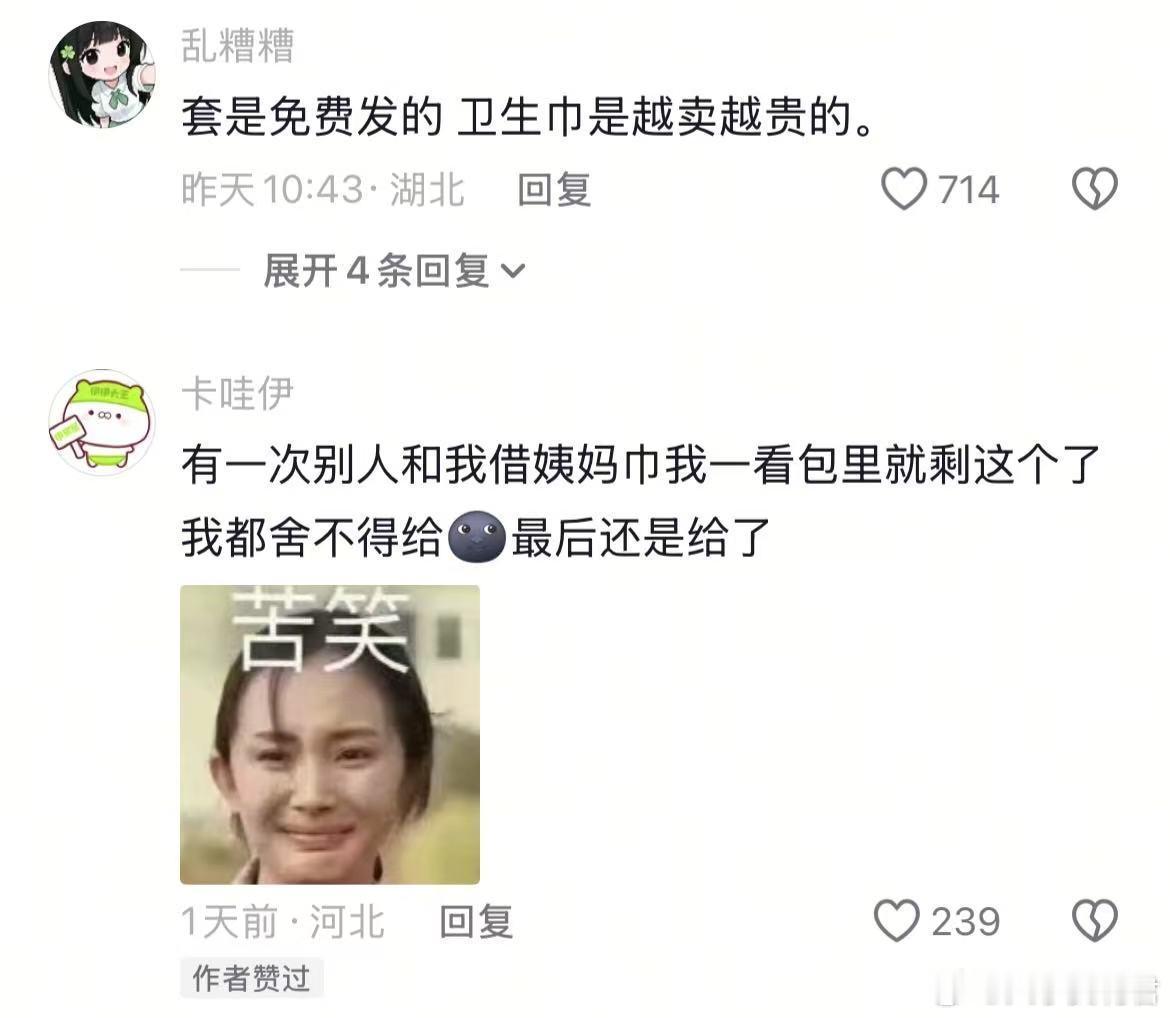Reply to 卡哇伊's comment using 回复
1170x1018 pixels.
[476, 921]
